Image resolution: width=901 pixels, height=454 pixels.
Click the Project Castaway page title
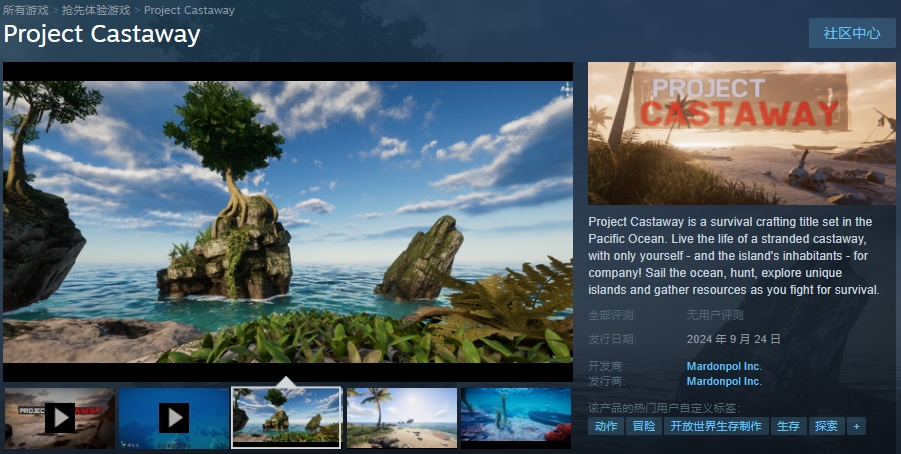coord(102,34)
